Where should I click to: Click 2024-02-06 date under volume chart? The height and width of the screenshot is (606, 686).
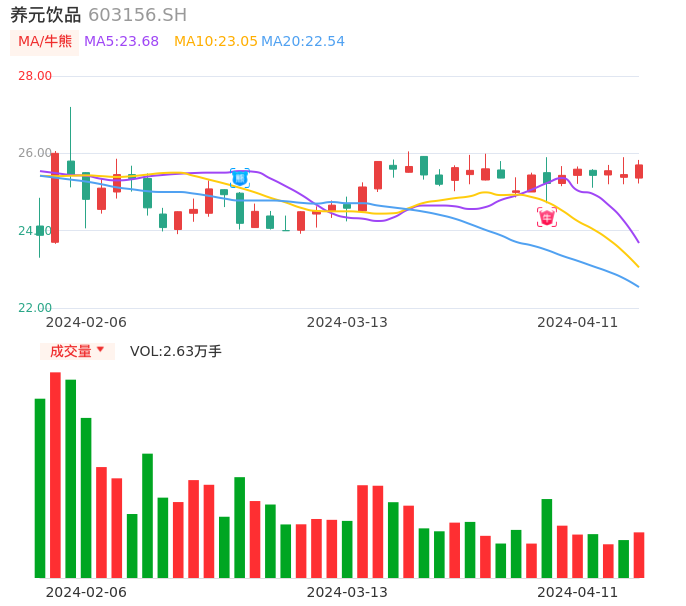pos(86,592)
